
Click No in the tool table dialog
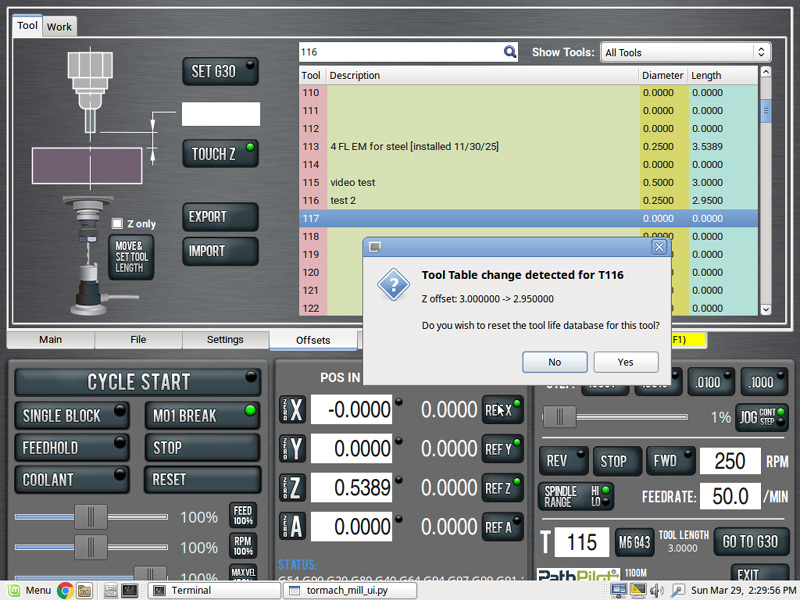tap(554, 362)
